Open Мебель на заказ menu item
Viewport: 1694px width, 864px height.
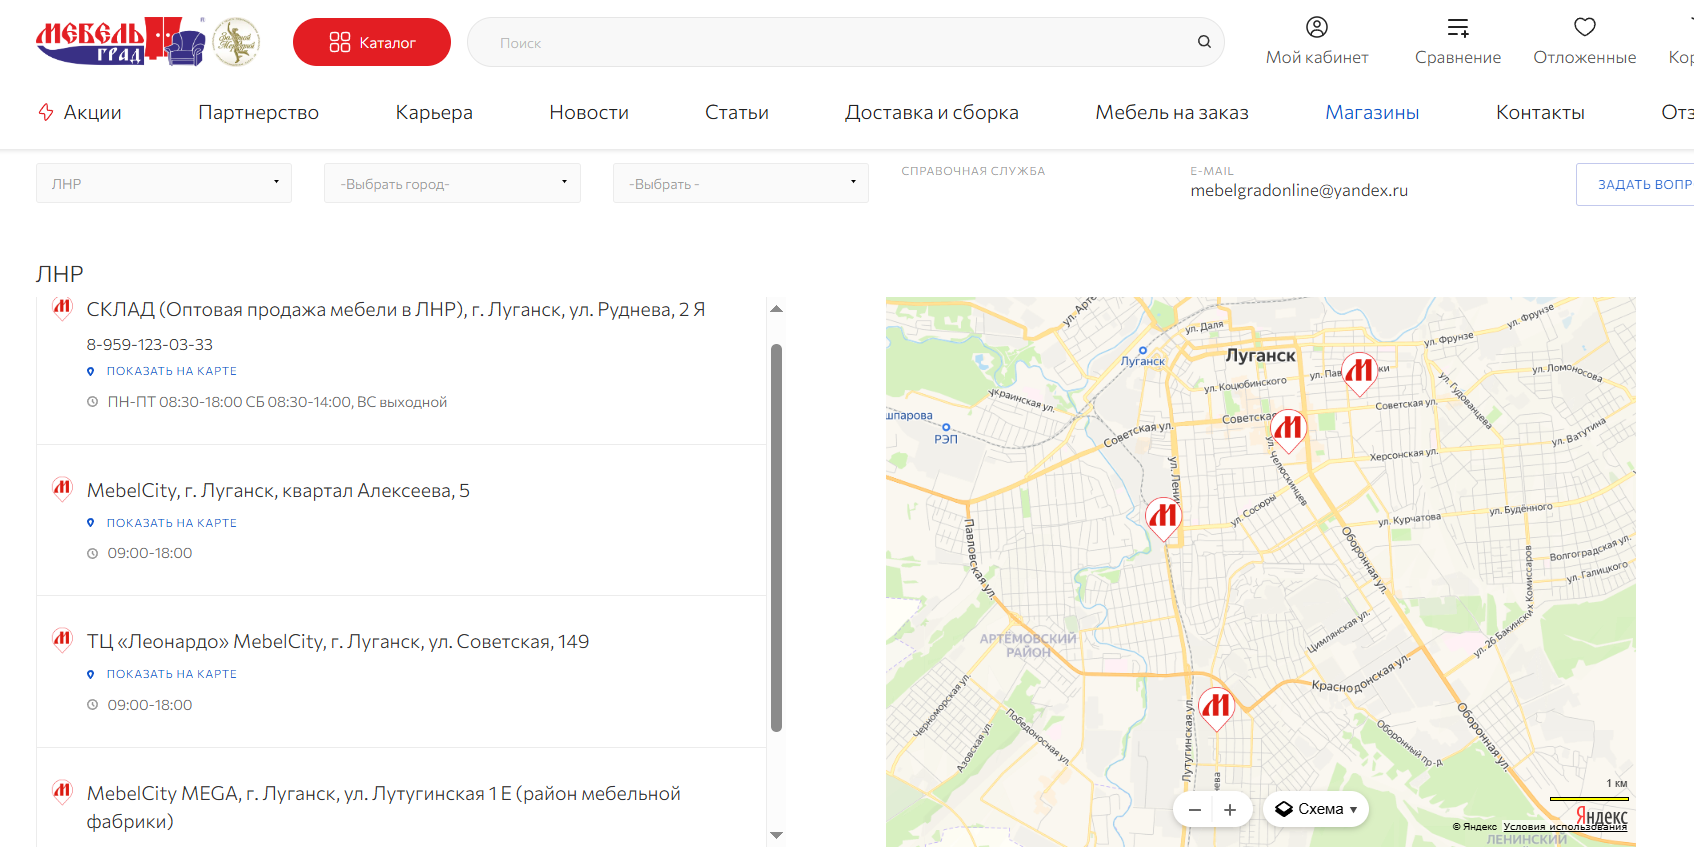coord(1172,112)
